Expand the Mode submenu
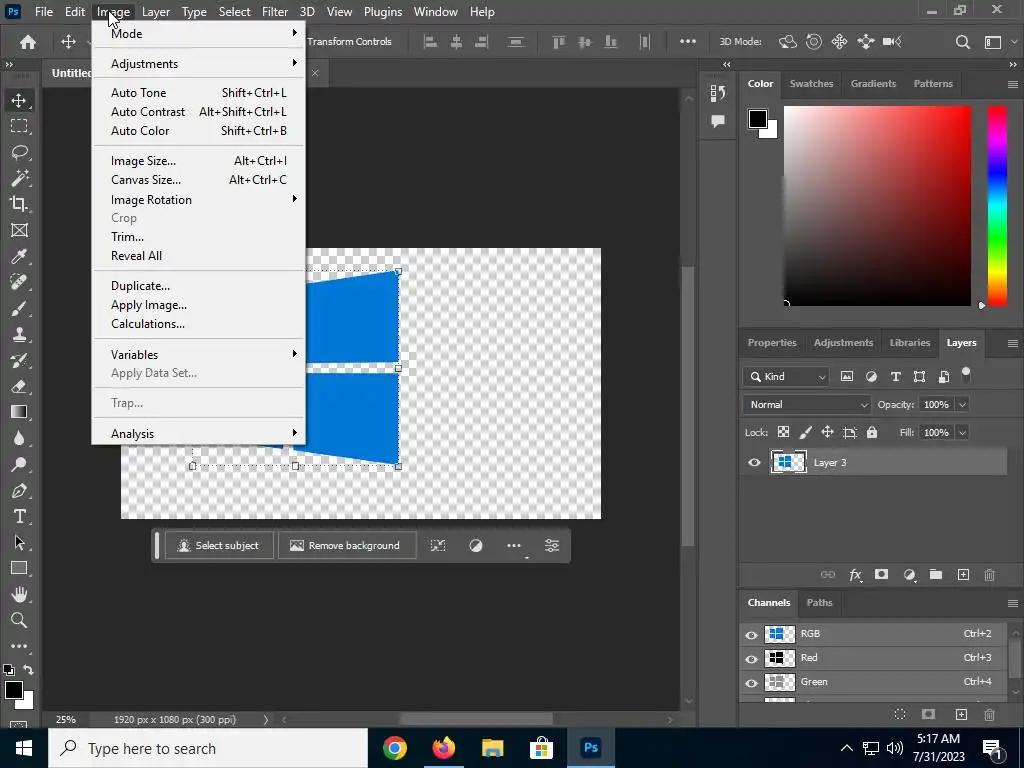Screen dimensions: 1024x768 point(199,33)
